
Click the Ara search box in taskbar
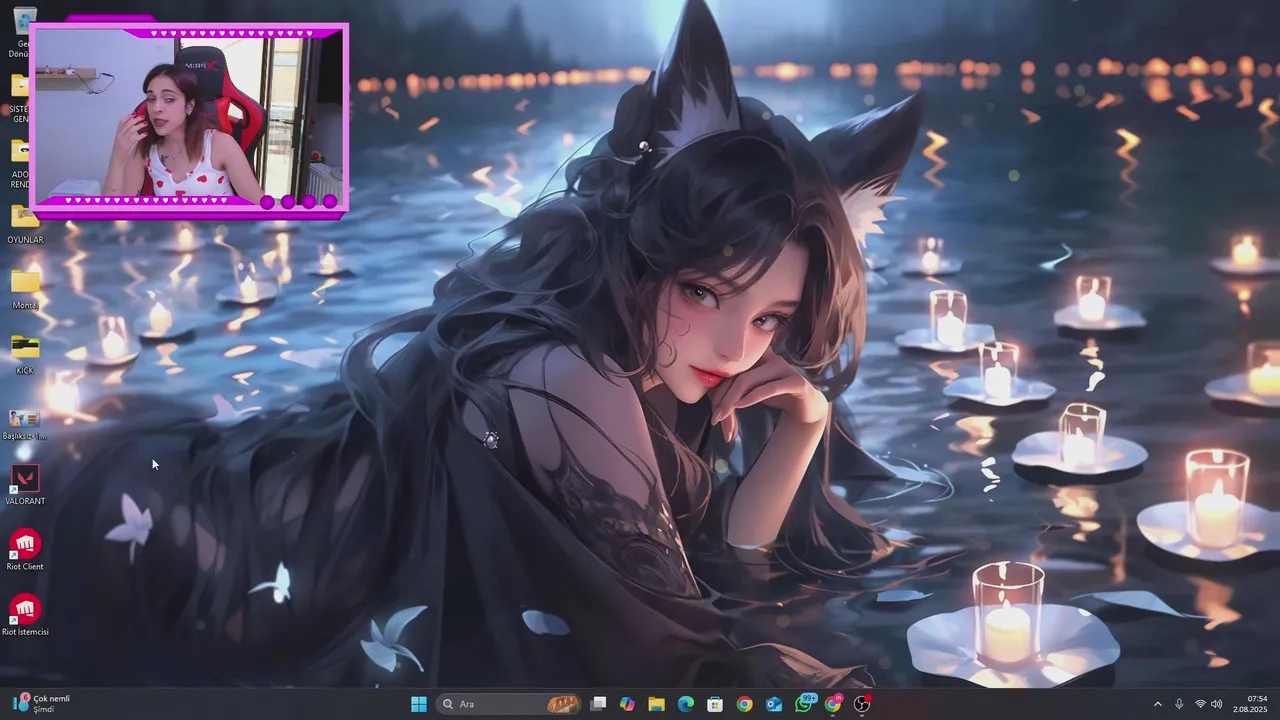[510, 704]
